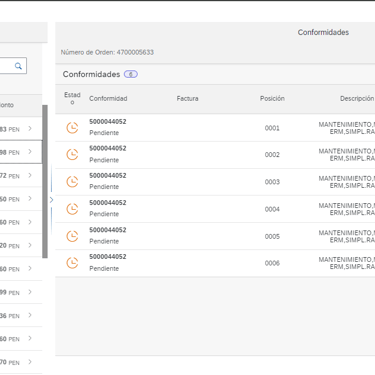
Task: Click pending clock icon for position 0005
Action: point(72,236)
